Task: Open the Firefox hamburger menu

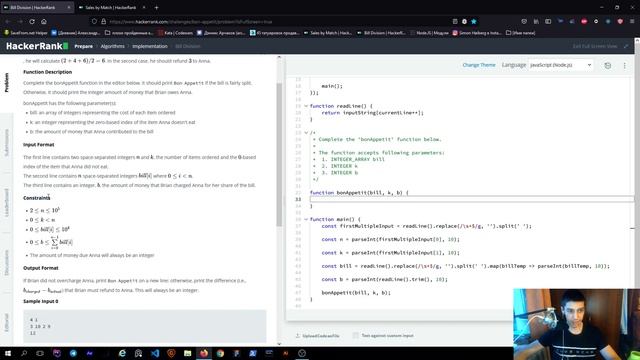Action: (x=632, y=21)
